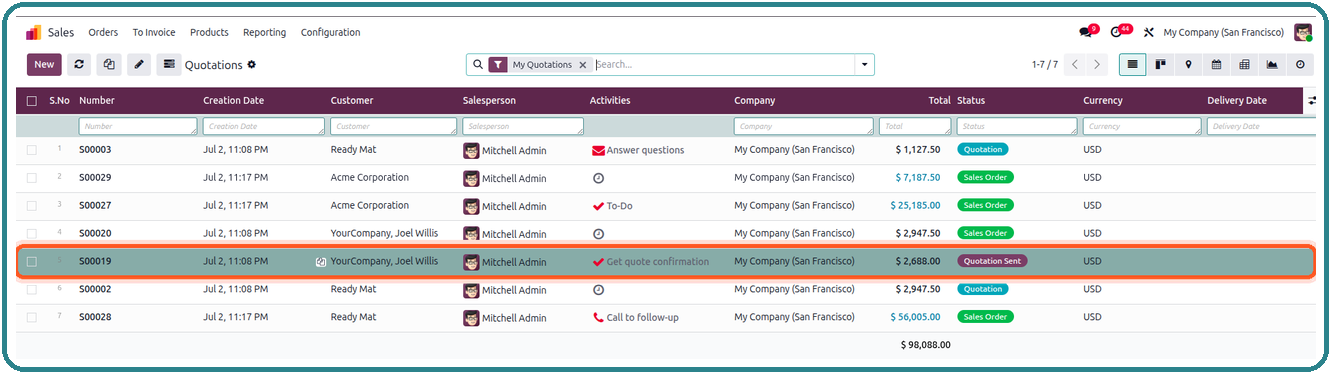Click the refresh list icon button

point(79,64)
